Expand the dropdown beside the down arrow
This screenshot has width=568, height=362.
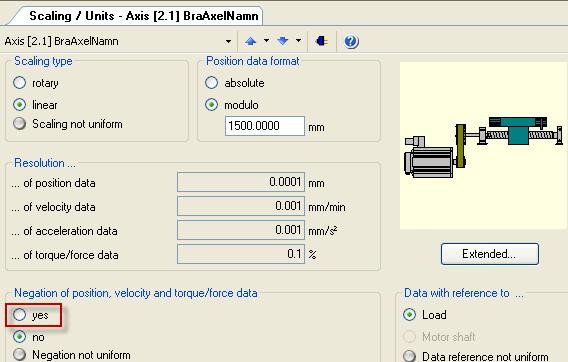coord(298,41)
